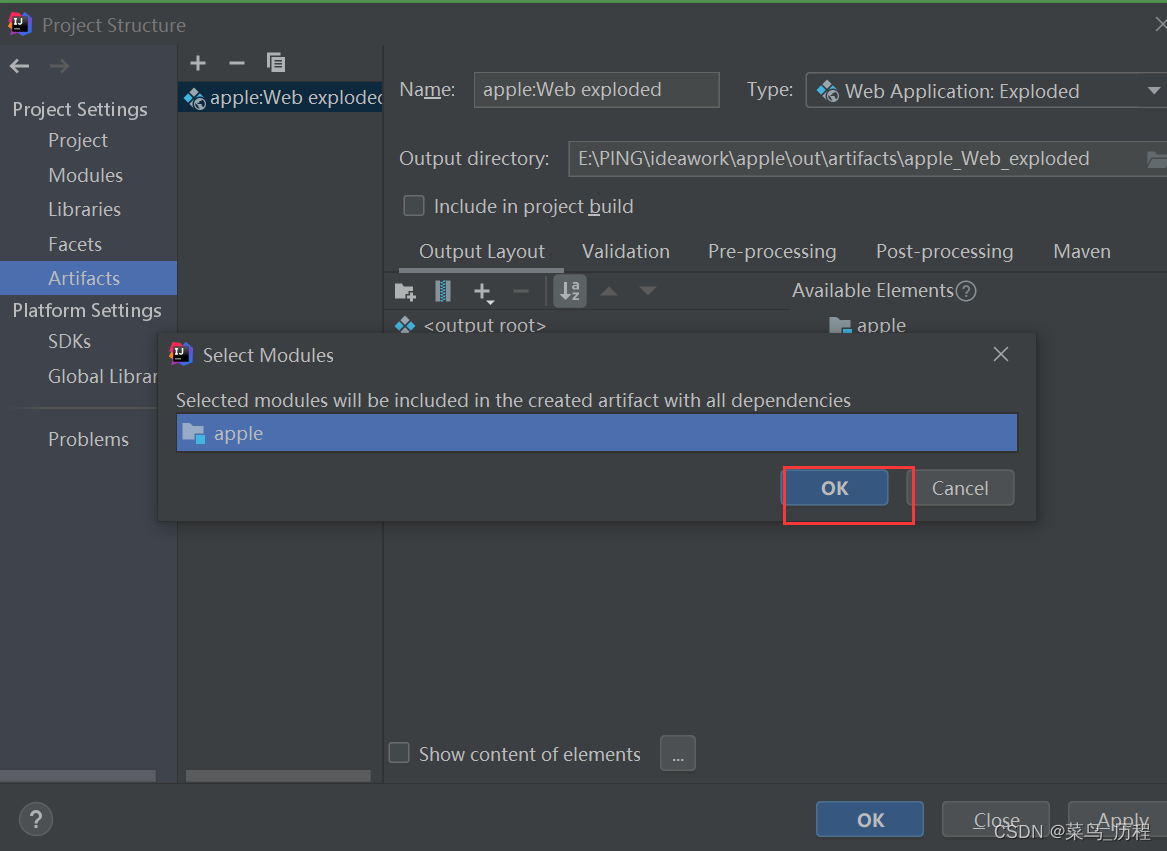Sort elements alphabetically
The width and height of the screenshot is (1167, 851).
(570, 291)
